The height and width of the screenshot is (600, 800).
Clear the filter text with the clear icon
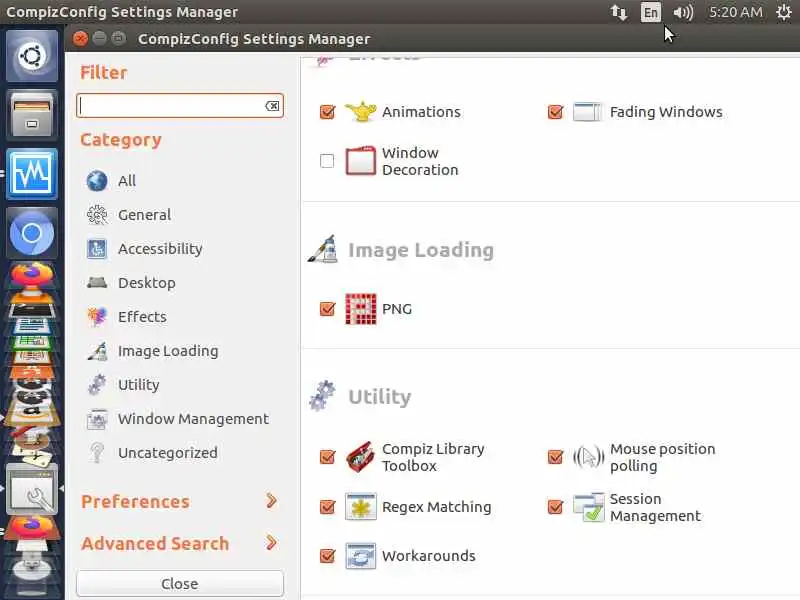pos(271,106)
